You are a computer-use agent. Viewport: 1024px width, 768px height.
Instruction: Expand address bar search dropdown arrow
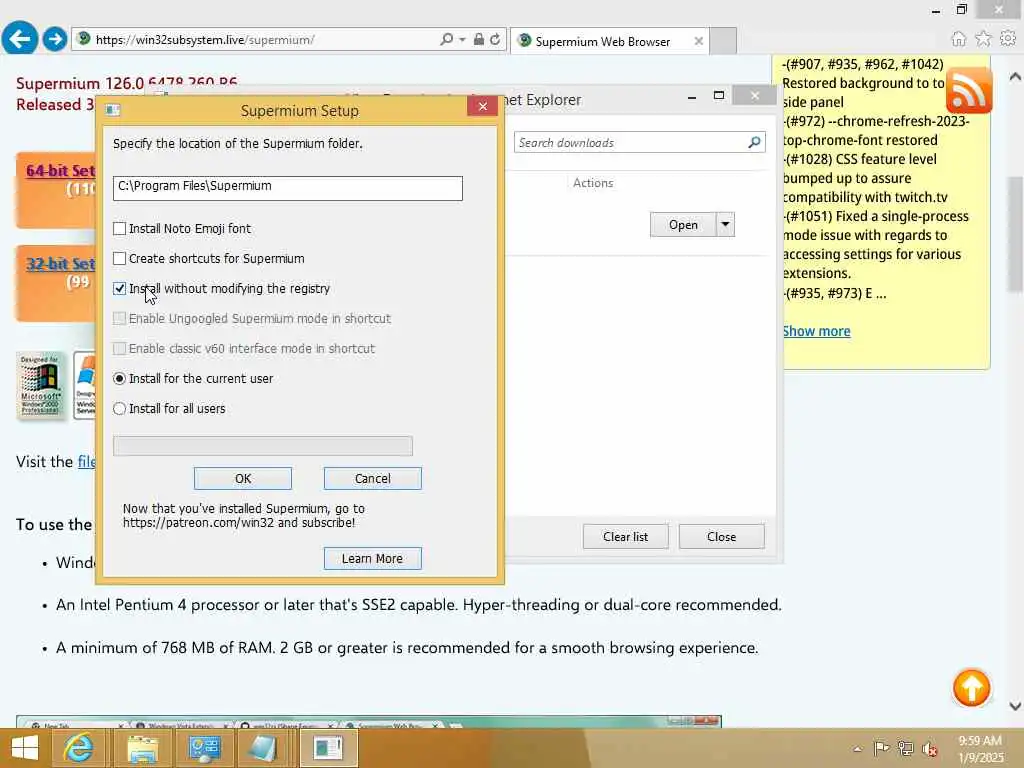[462, 39]
